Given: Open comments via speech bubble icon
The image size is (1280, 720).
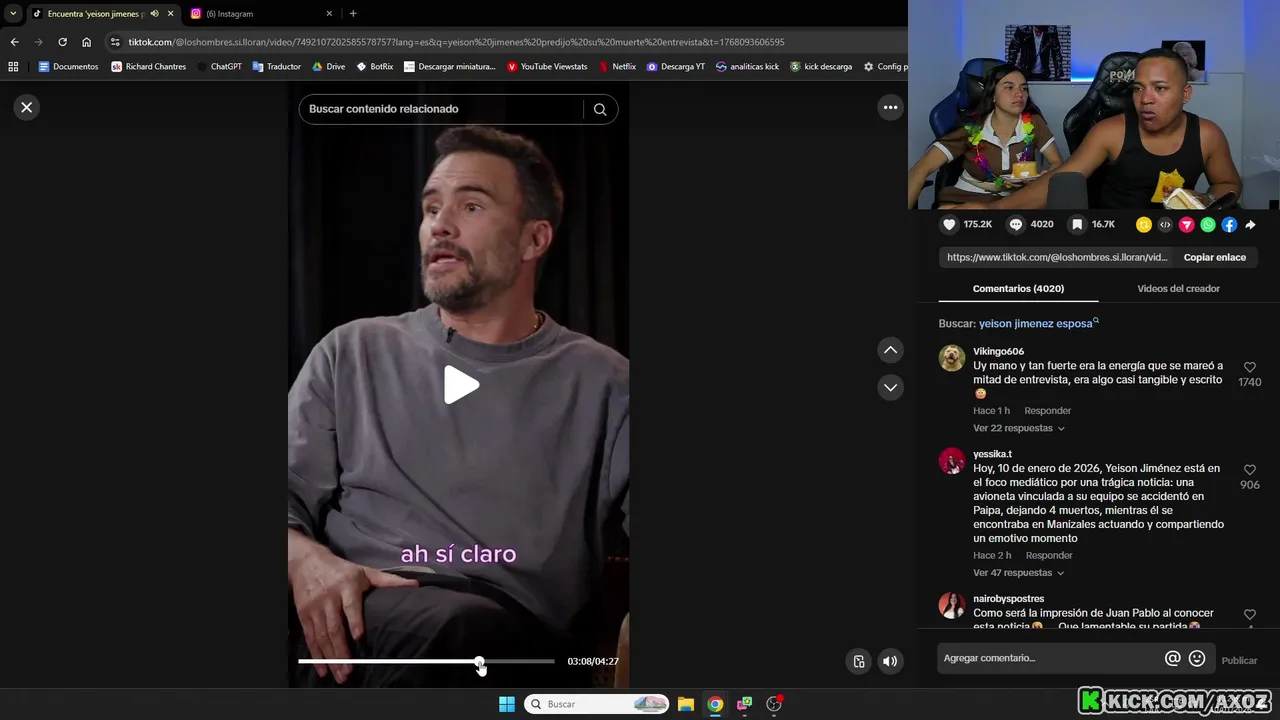Looking at the screenshot, I should click(x=1016, y=225).
